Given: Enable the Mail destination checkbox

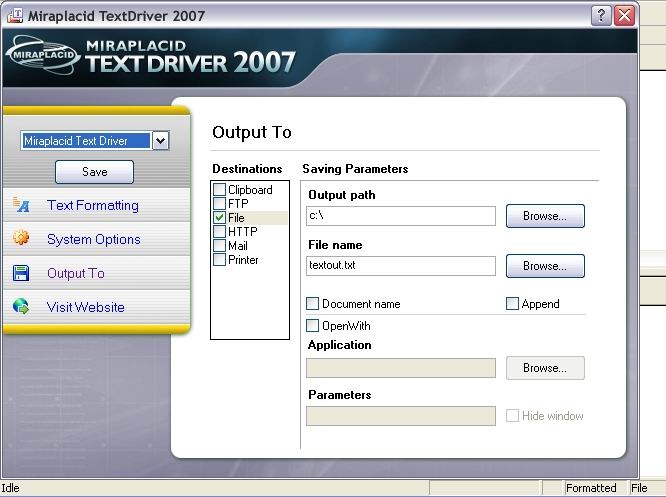Looking at the screenshot, I should [219, 246].
